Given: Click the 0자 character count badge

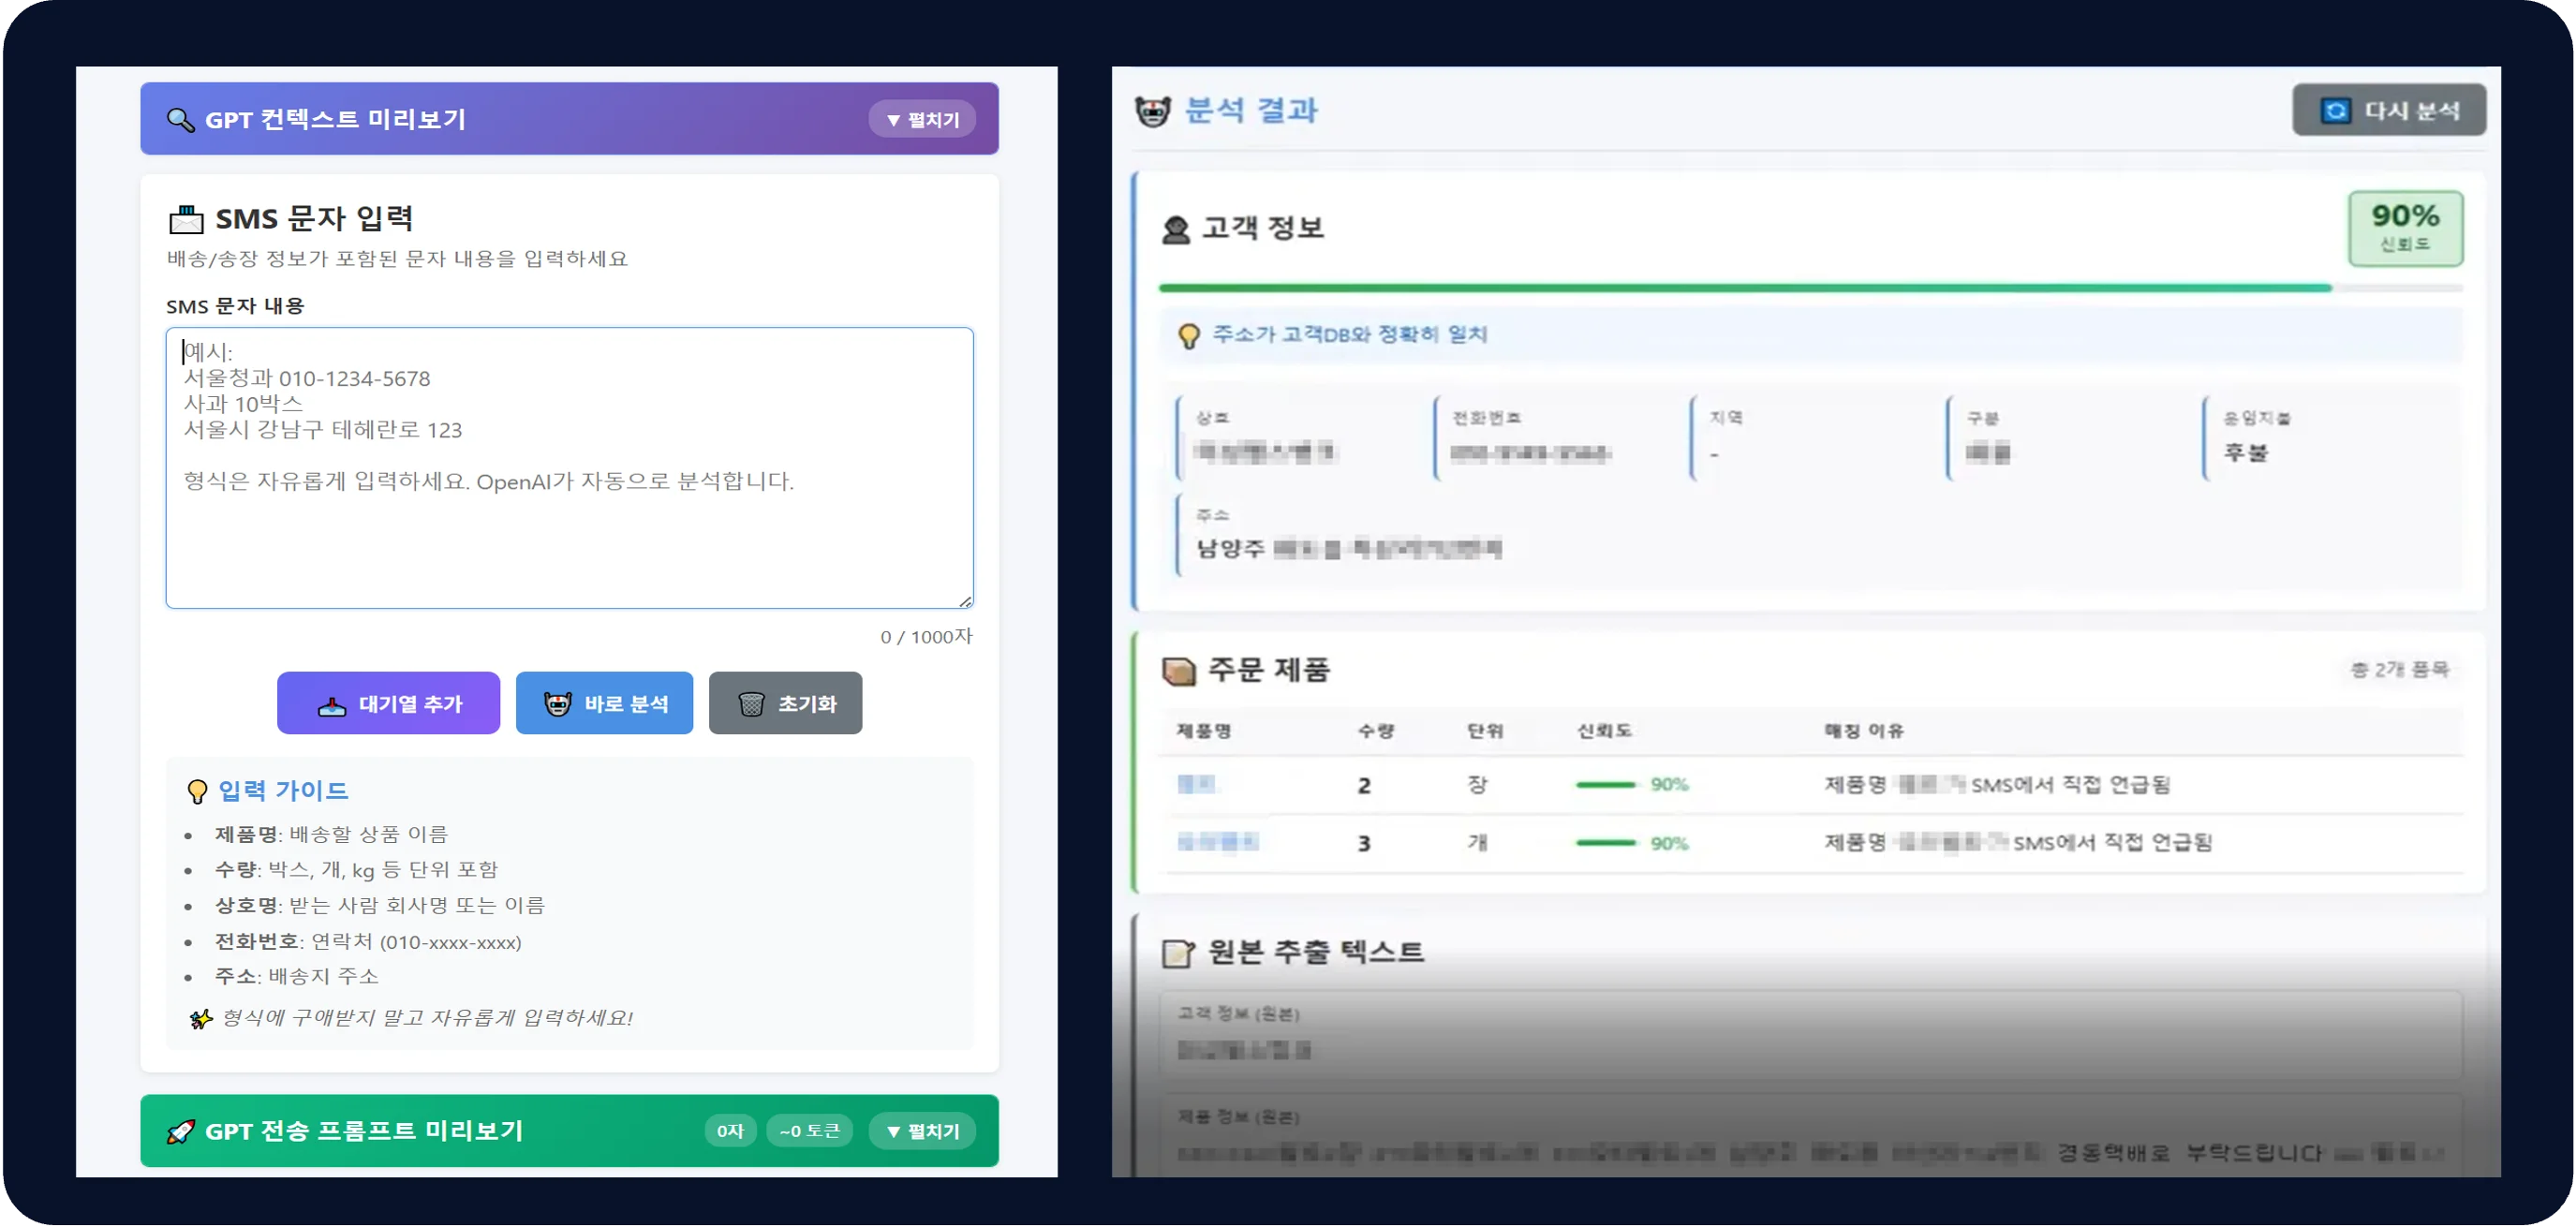Looking at the screenshot, I should point(730,1132).
